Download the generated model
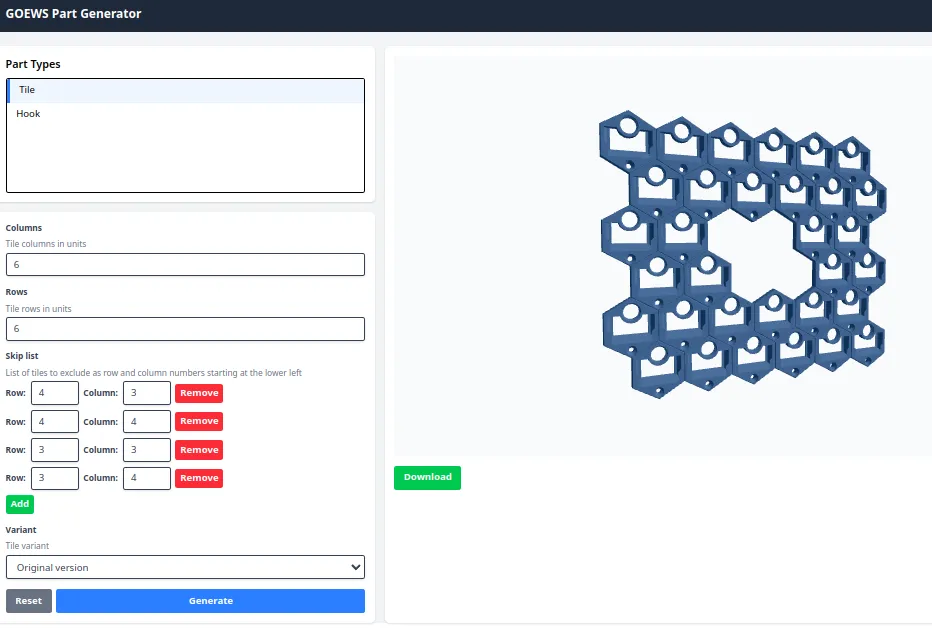Viewport: 932px width, 641px height. click(x=427, y=477)
